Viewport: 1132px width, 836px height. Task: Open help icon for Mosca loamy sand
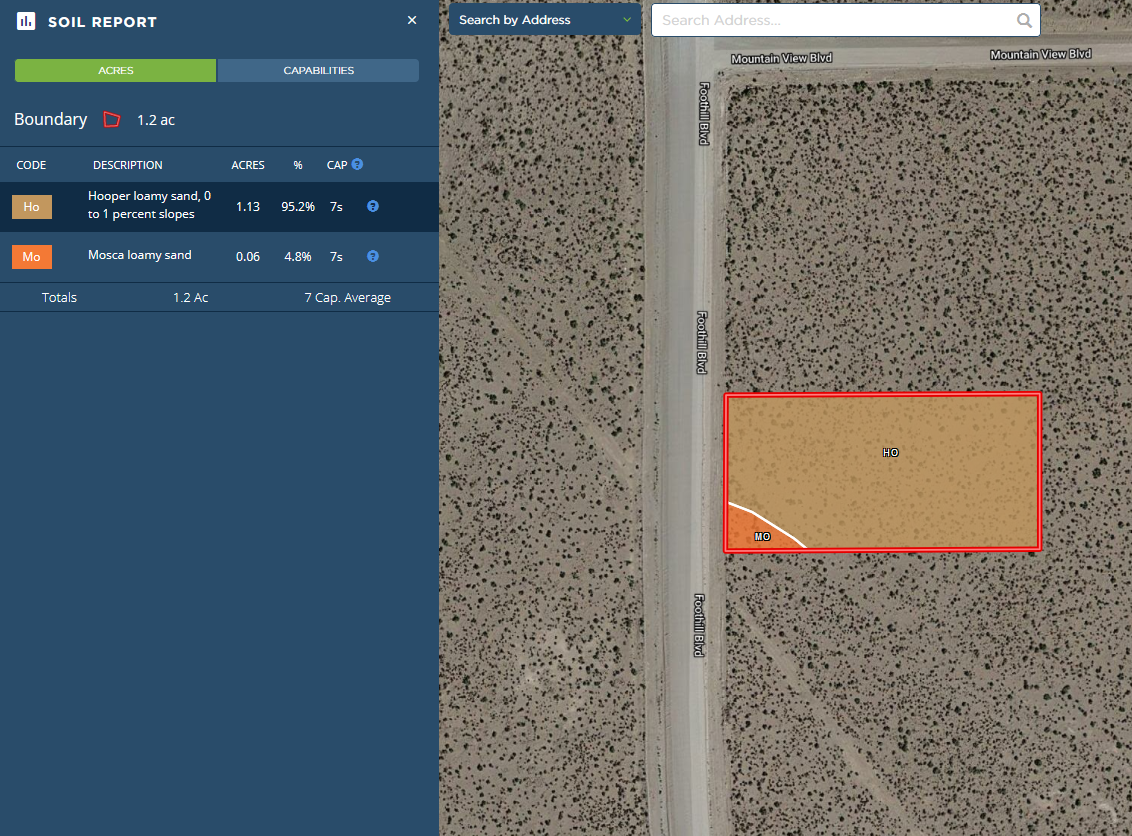373,256
